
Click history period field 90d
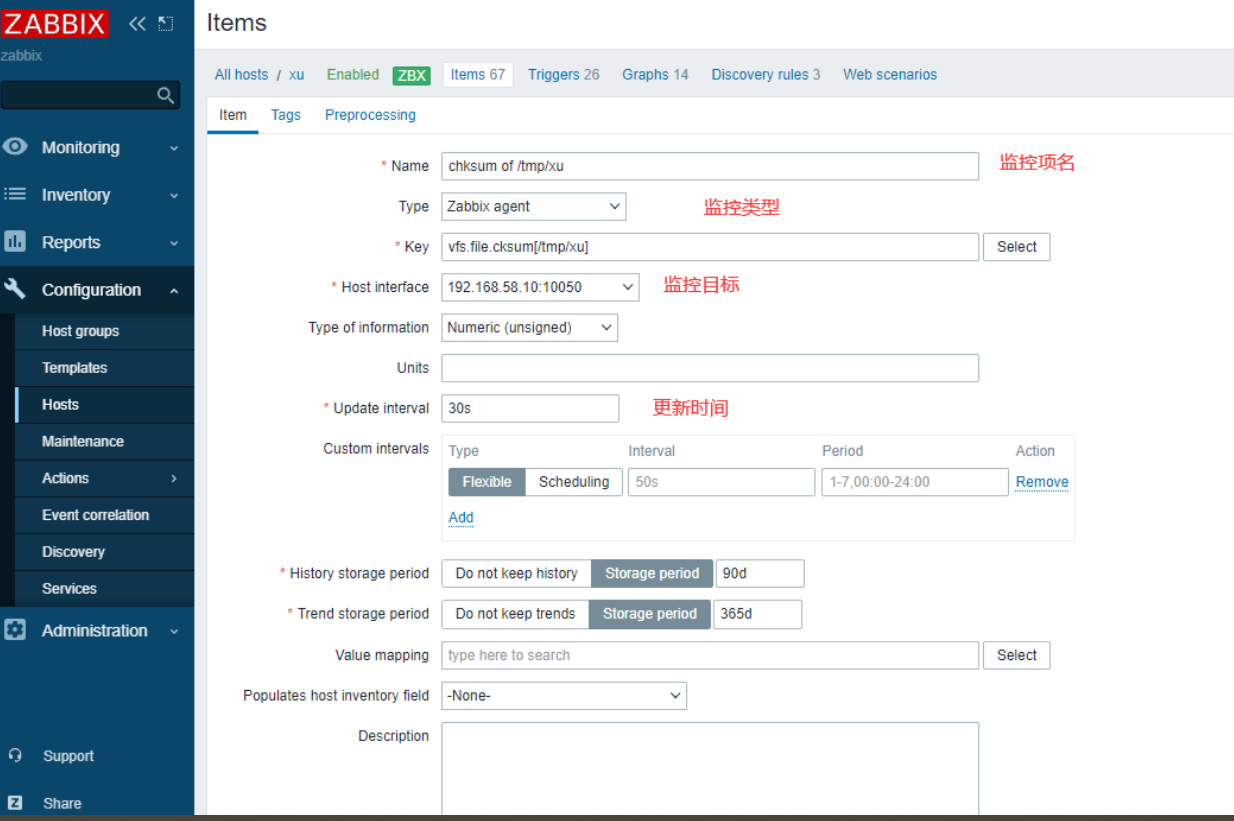760,573
